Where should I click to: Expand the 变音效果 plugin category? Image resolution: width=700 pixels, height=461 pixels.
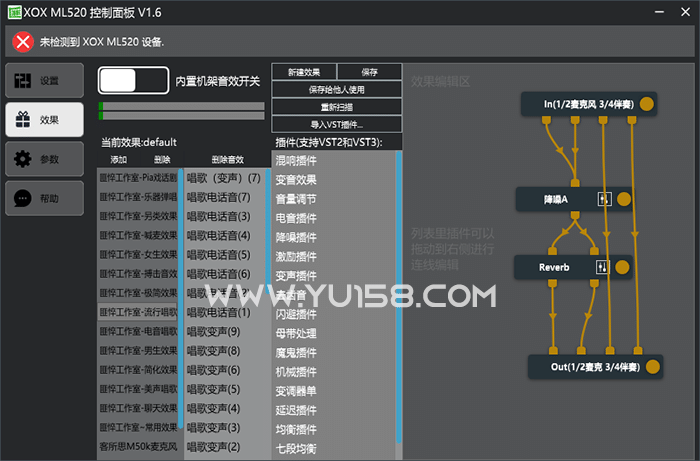[x=333, y=180]
